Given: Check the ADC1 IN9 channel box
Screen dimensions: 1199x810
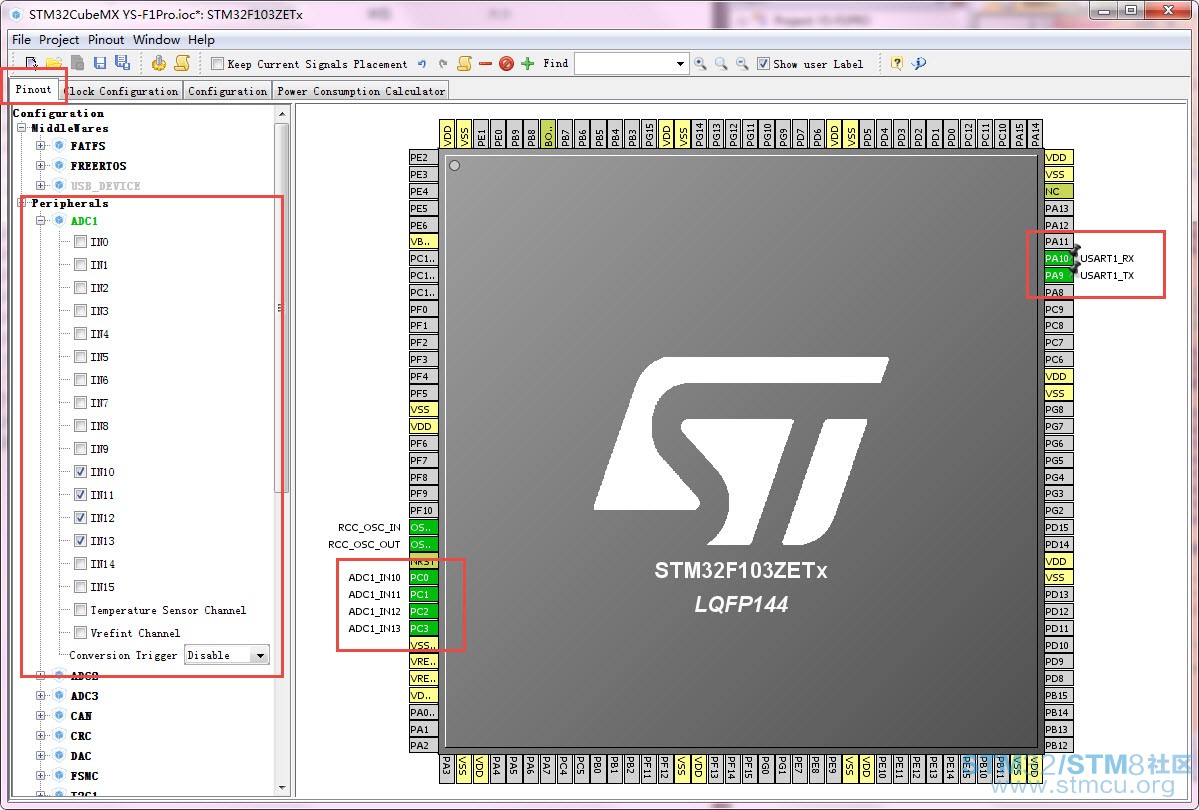Looking at the screenshot, I should click(80, 449).
